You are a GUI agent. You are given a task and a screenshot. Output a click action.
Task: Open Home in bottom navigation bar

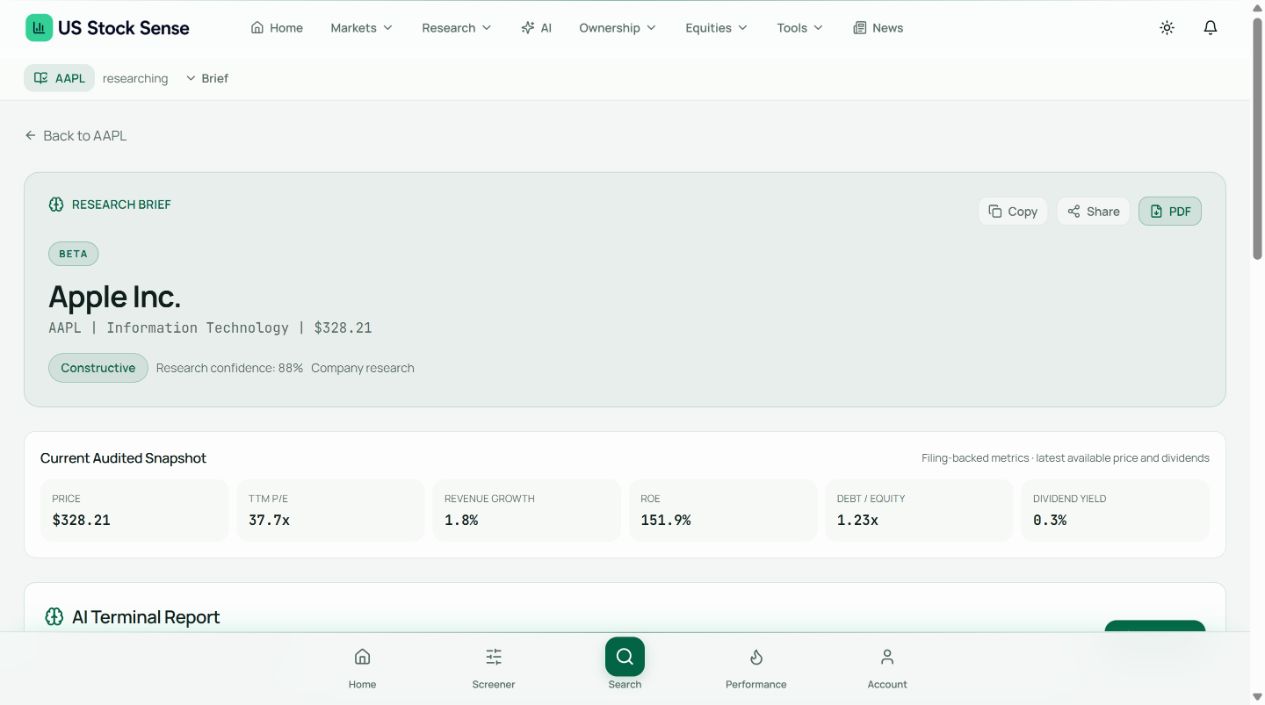(x=362, y=668)
